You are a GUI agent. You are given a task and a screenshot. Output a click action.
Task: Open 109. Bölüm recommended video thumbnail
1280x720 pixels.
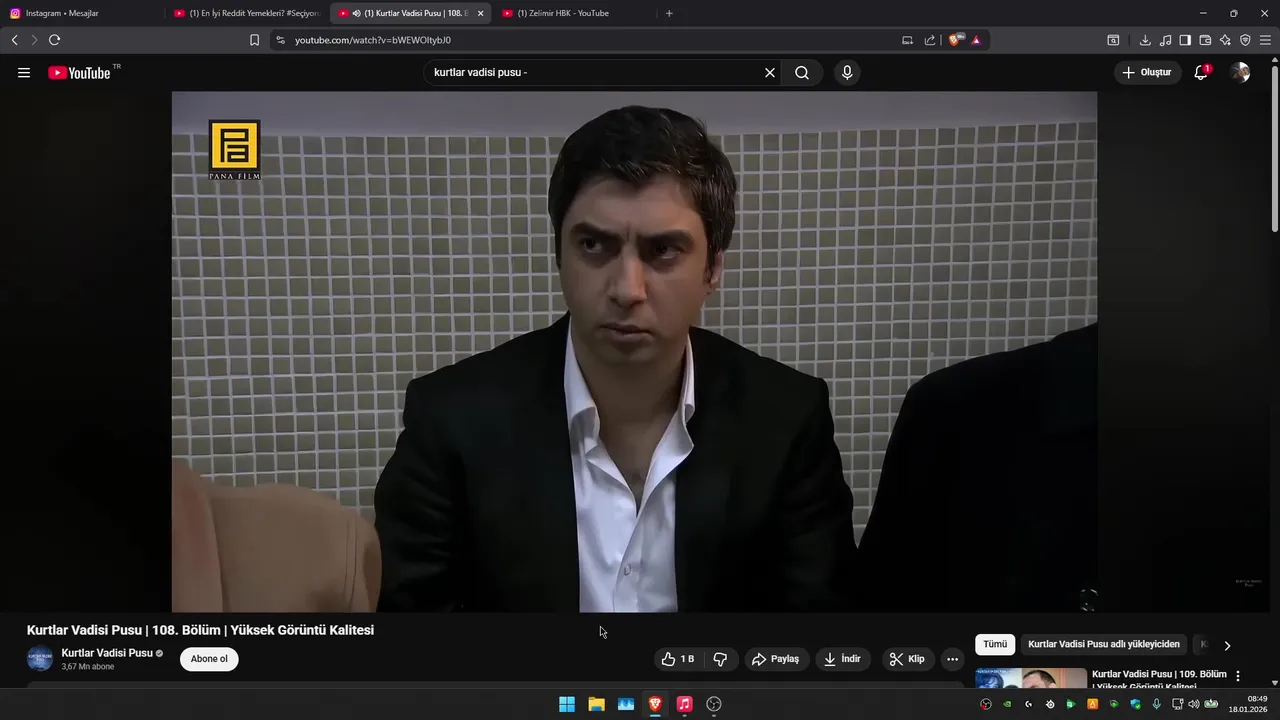tap(1031, 678)
